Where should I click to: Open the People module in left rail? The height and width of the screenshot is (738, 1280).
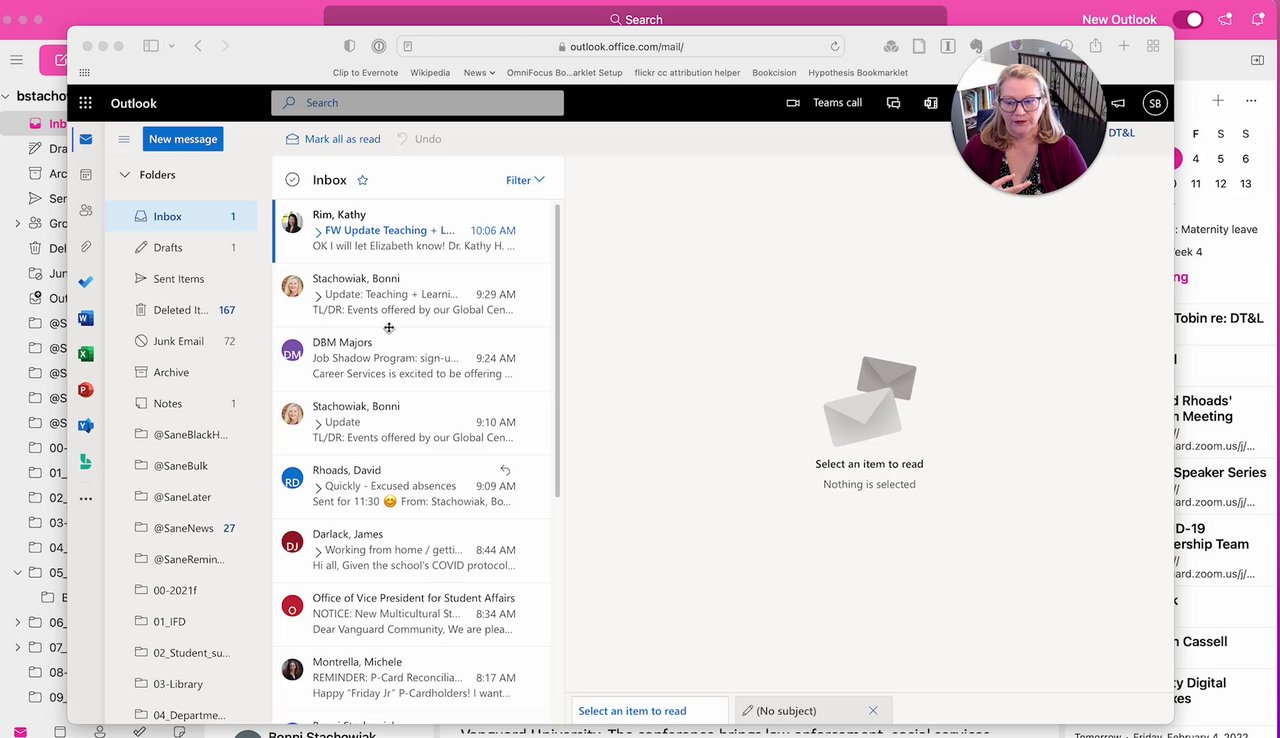click(86, 210)
